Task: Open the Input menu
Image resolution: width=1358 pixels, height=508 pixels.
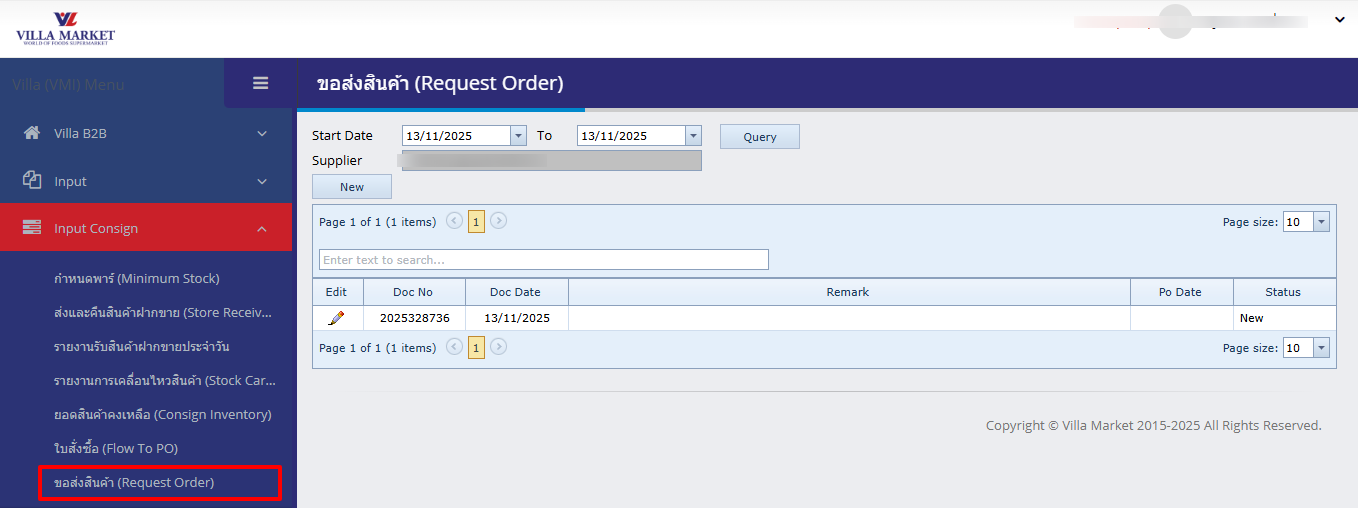Action: click(x=146, y=181)
